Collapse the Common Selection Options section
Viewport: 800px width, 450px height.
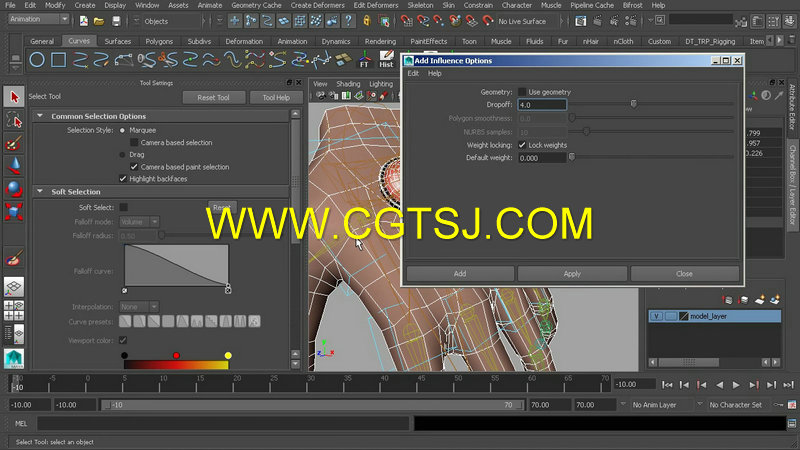click(40, 116)
